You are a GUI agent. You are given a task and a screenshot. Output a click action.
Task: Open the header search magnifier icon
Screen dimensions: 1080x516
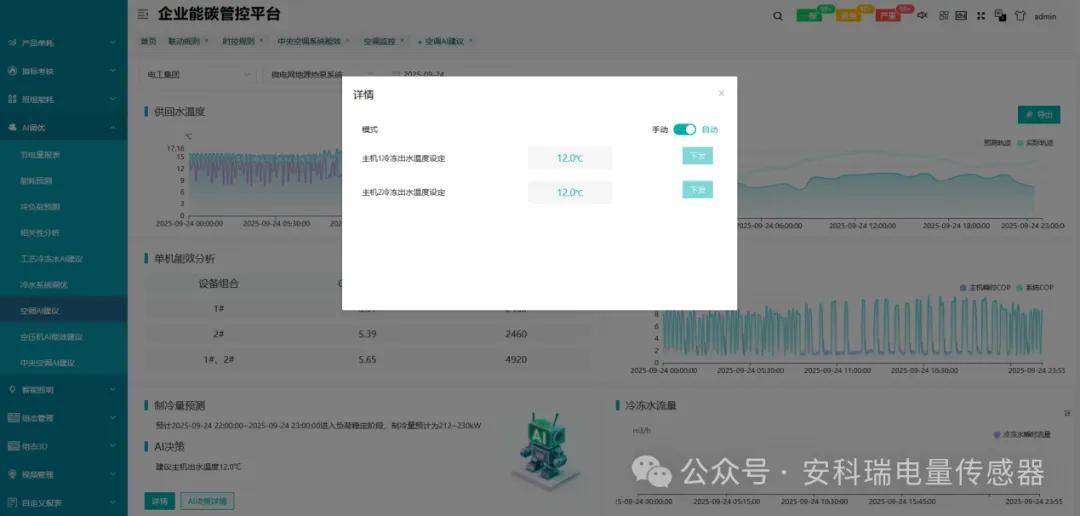pos(778,17)
